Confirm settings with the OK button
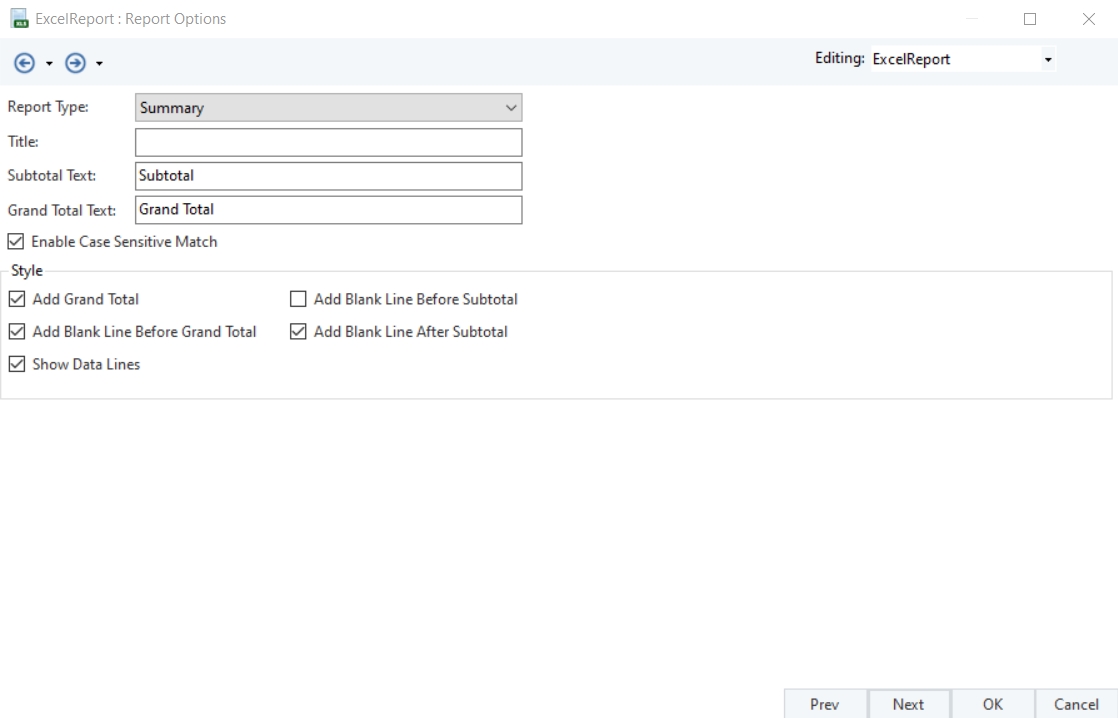Image resolution: width=1118 pixels, height=718 pixels. (x=993, y=704)
